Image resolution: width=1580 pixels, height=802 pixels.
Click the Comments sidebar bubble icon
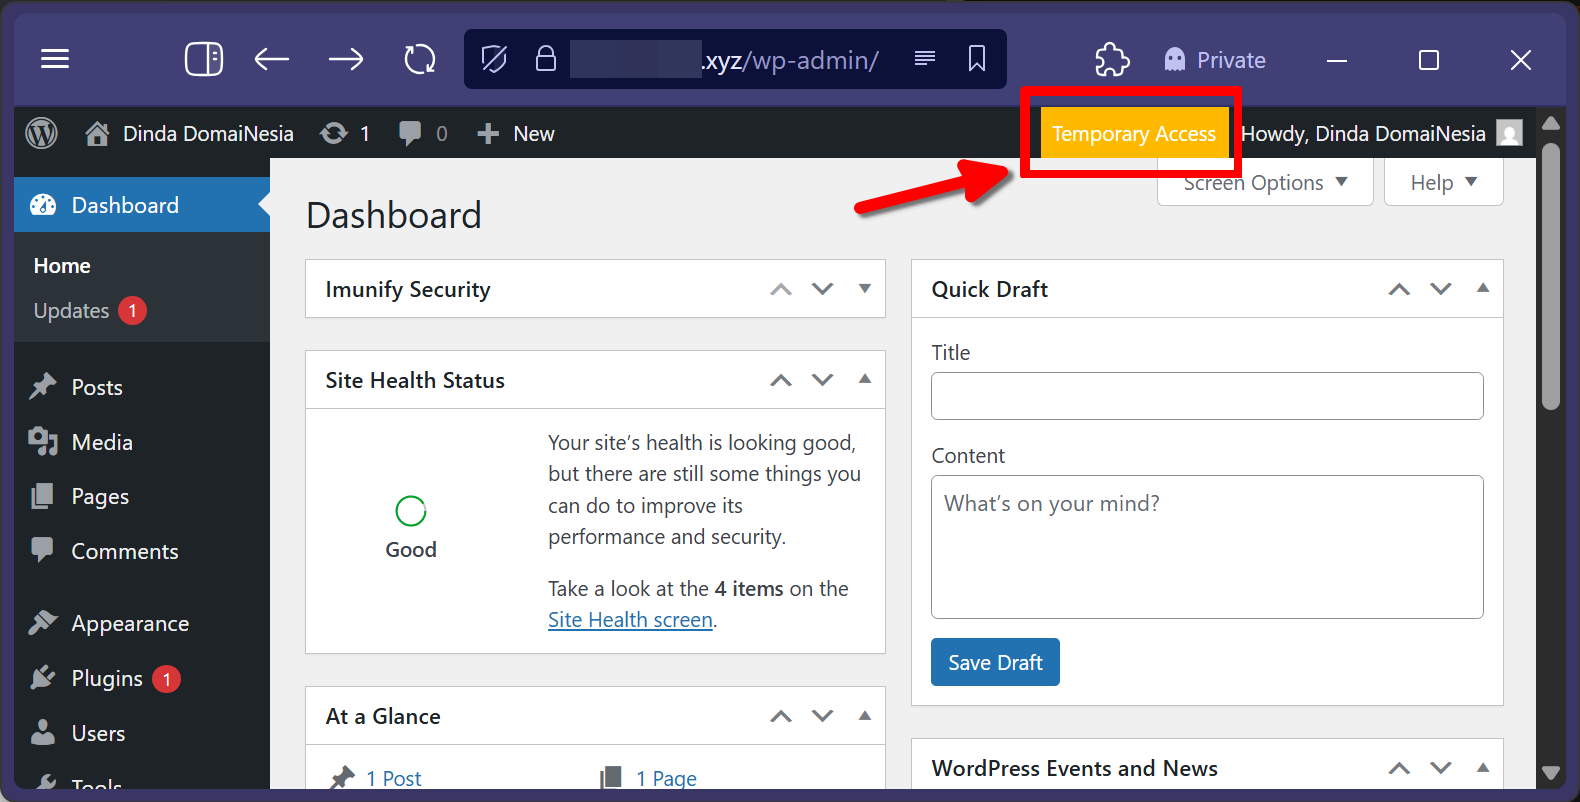pyautogui.click(x=43, y=550)
